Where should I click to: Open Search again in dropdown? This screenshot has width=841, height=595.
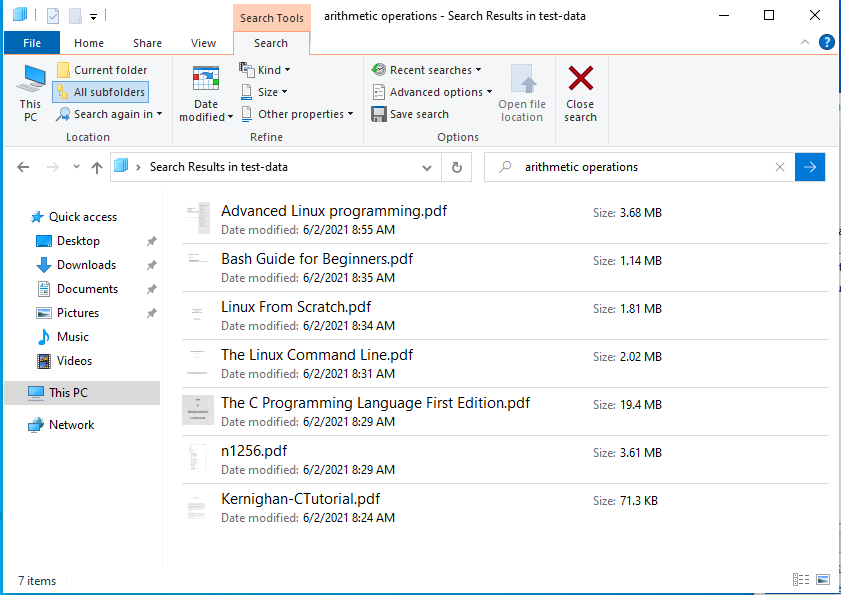(109, 114)
